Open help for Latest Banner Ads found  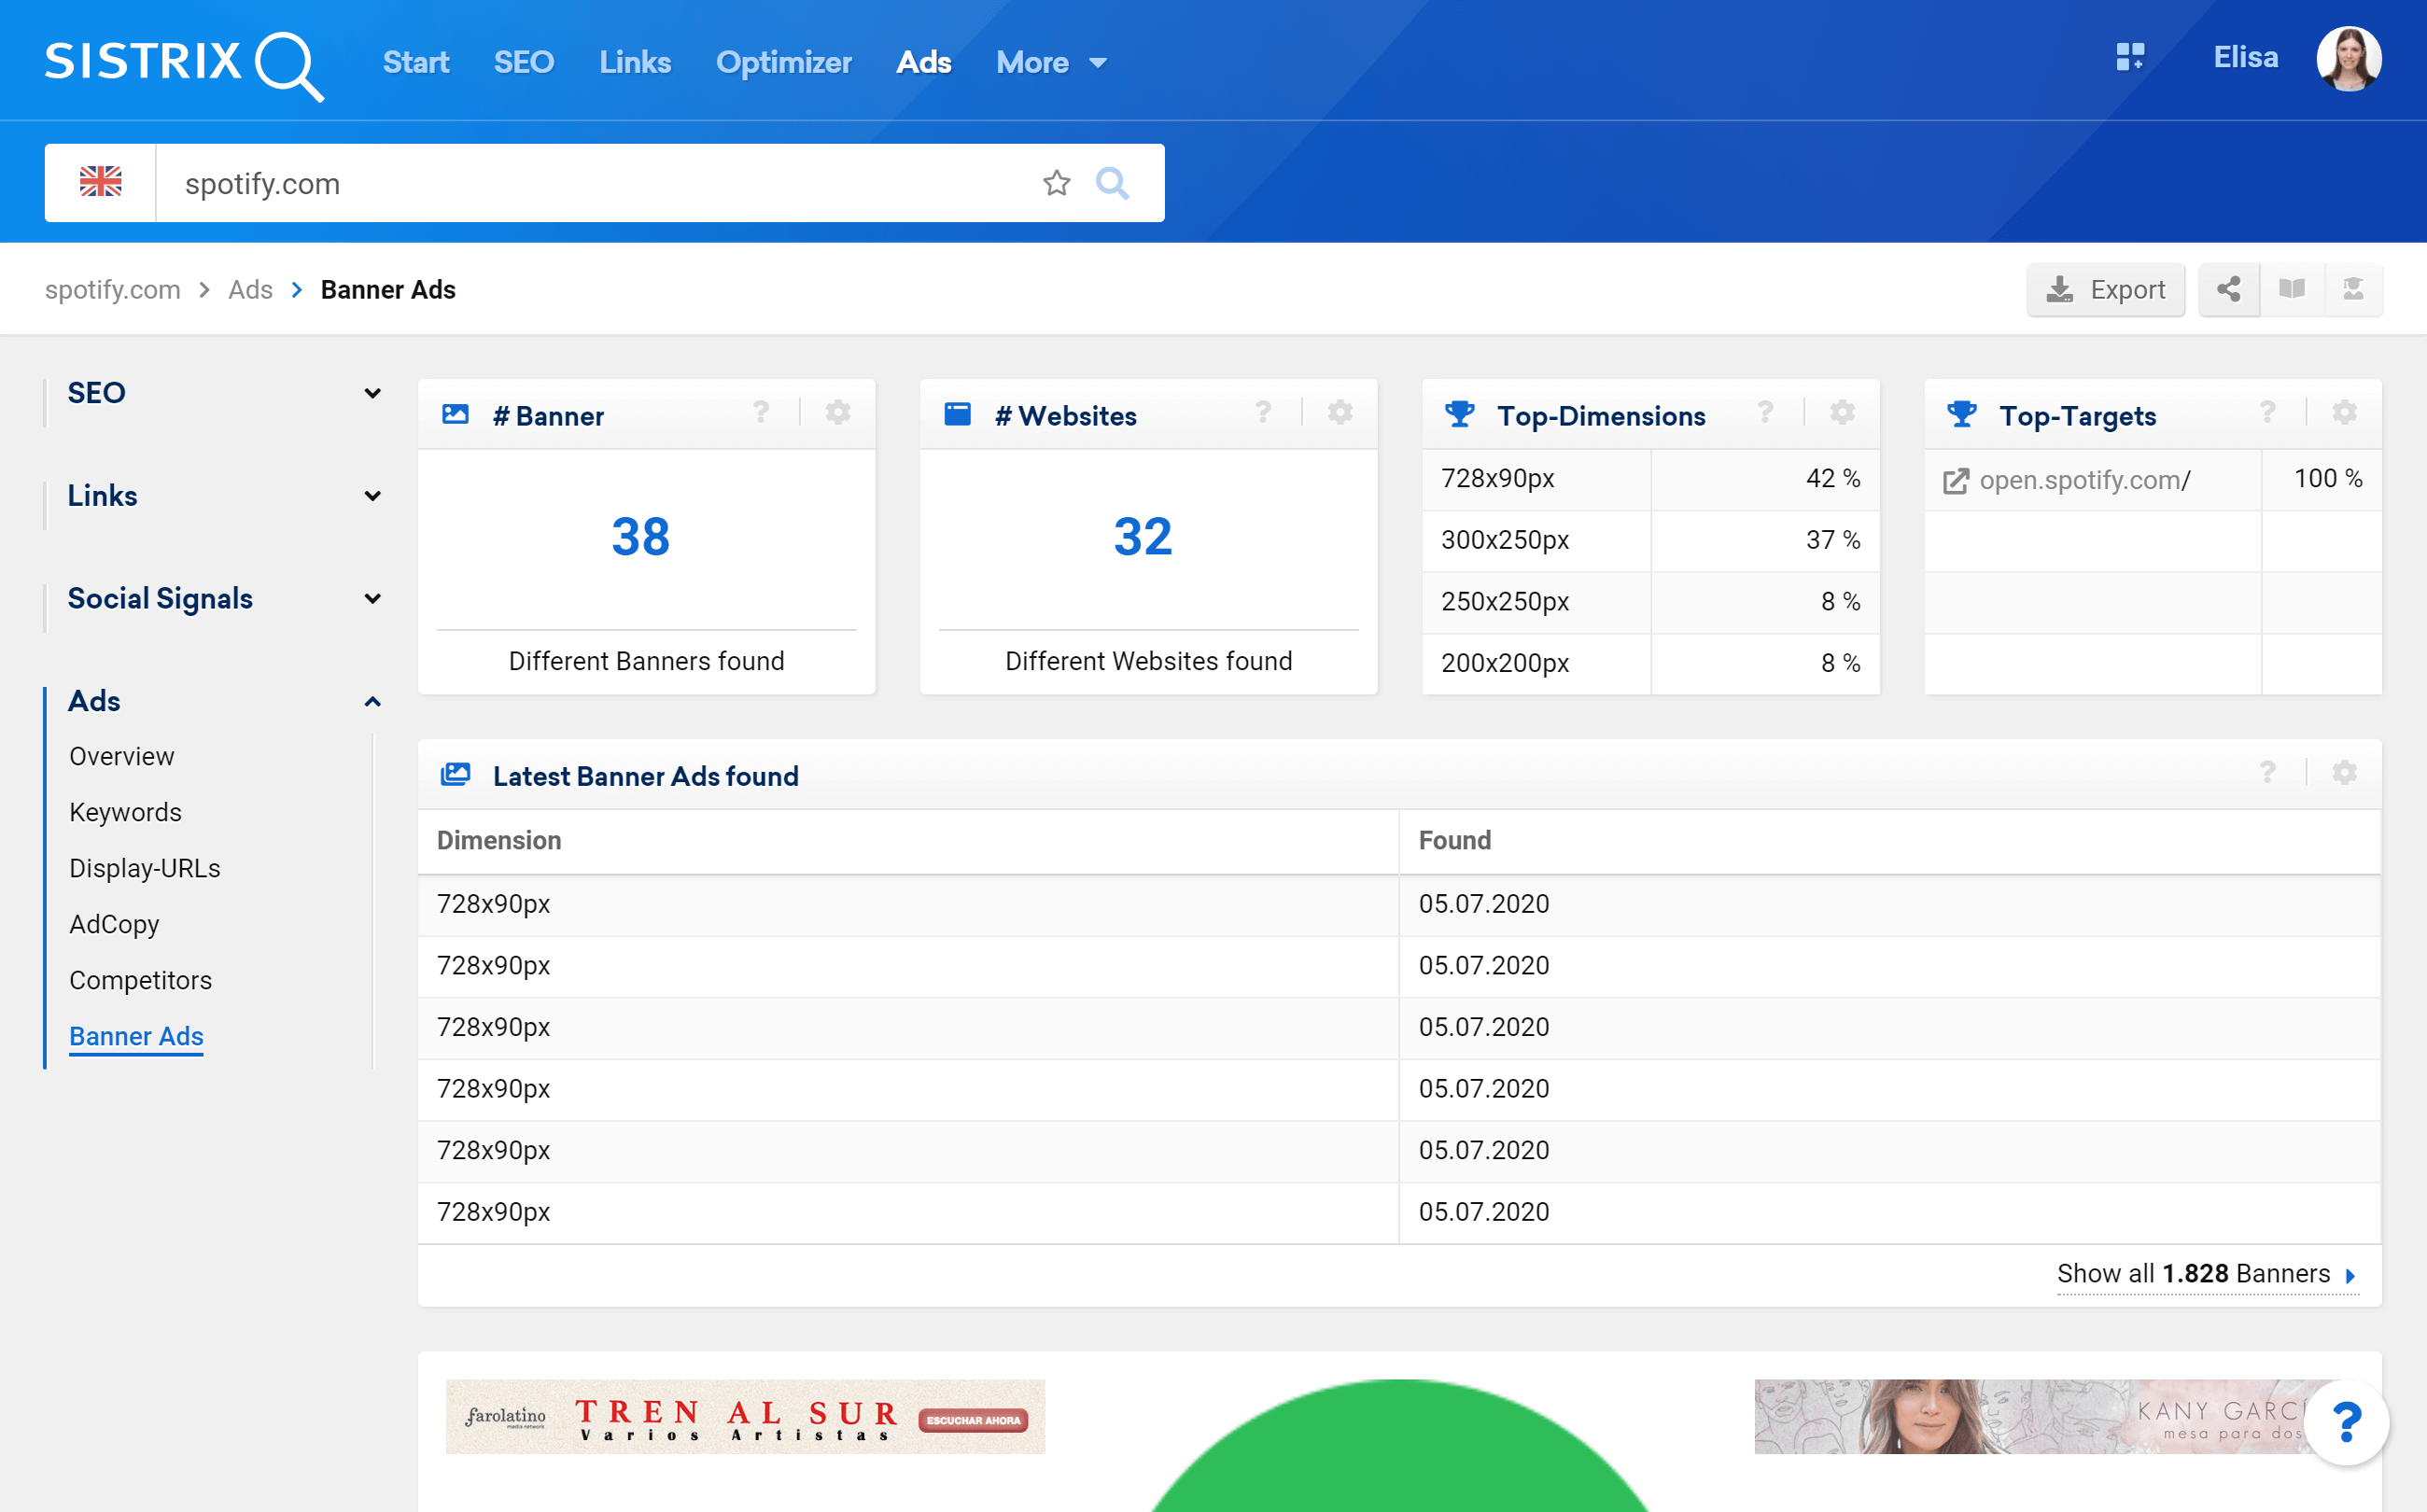[2267, 772]
